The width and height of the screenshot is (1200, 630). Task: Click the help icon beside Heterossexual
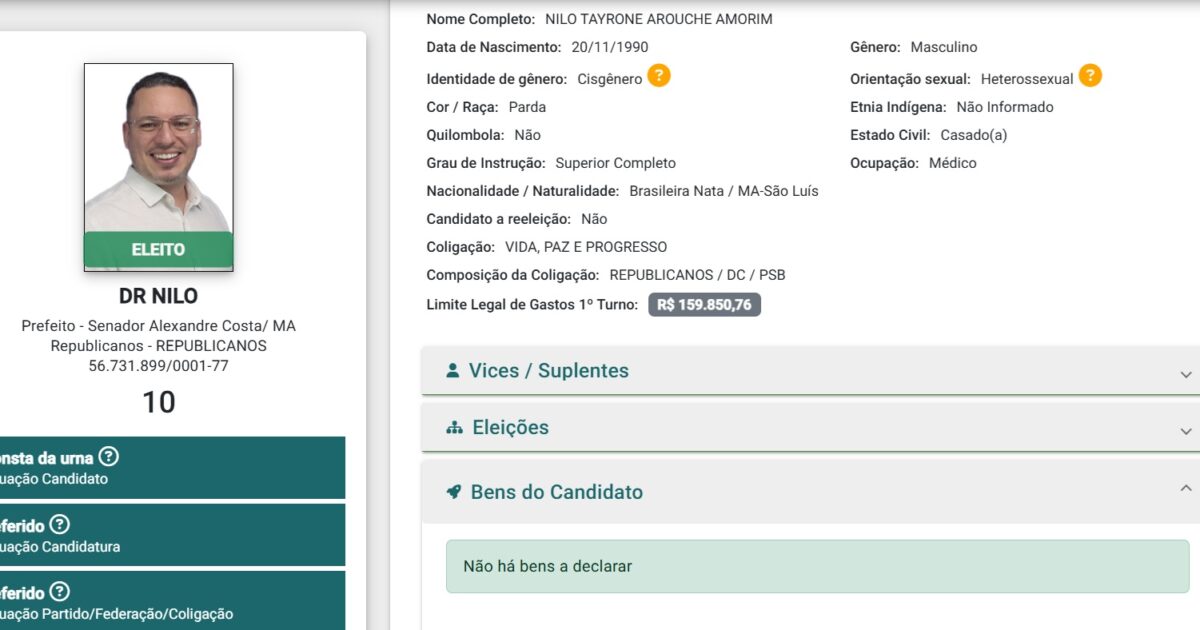1090,76
